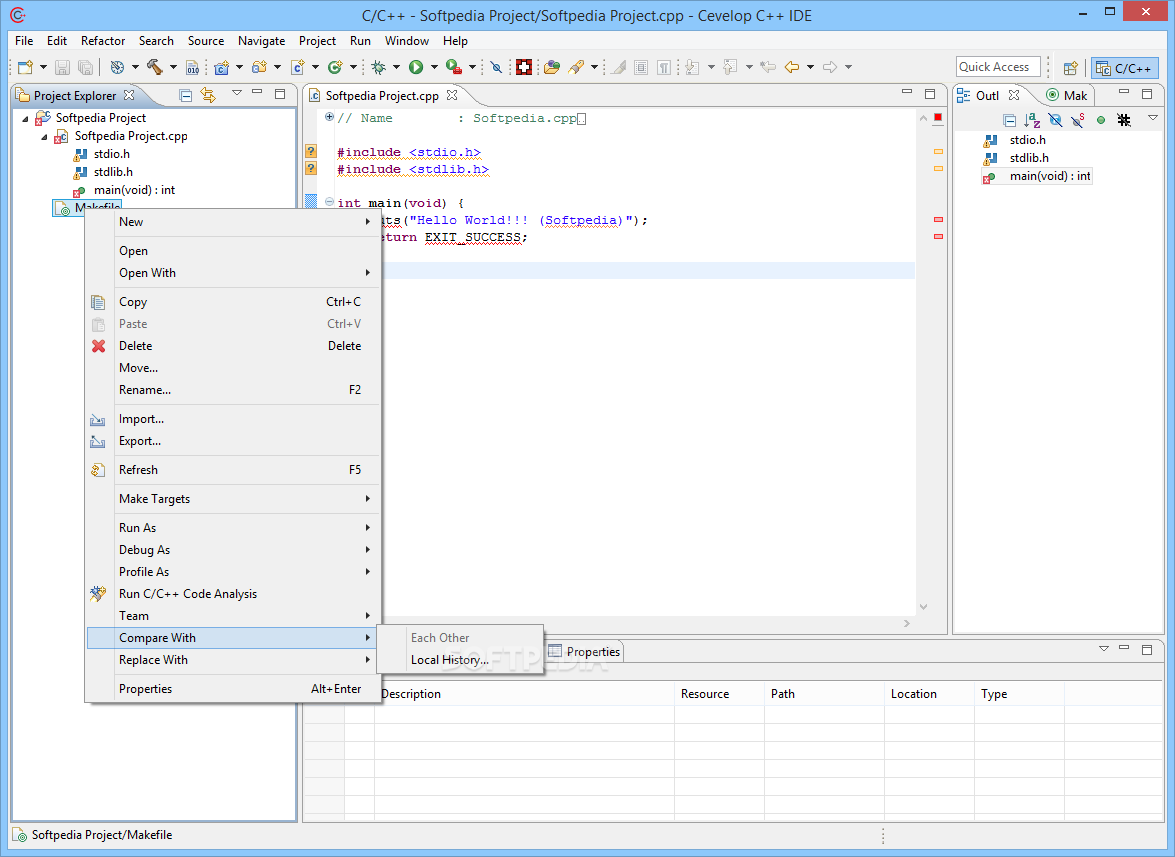Open the Problems panel view menu triangle

point(1104,649)
